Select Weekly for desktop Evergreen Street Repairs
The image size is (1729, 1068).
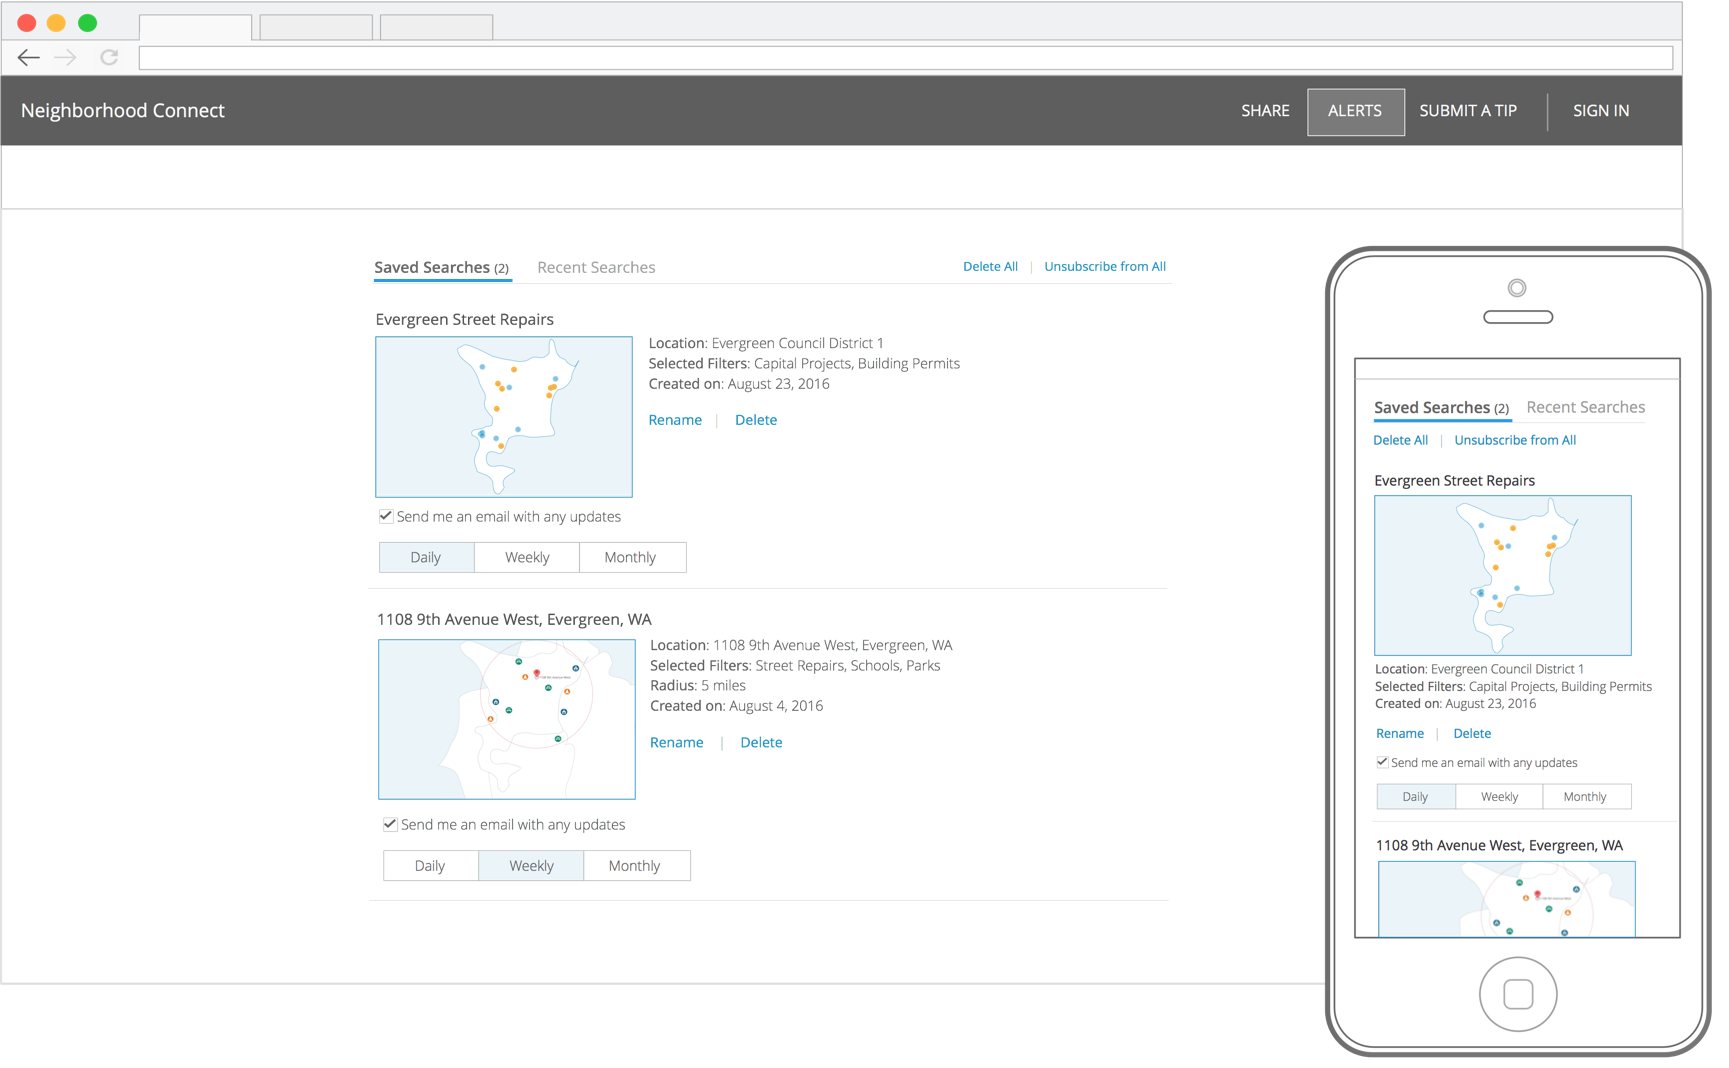[527, 557]
